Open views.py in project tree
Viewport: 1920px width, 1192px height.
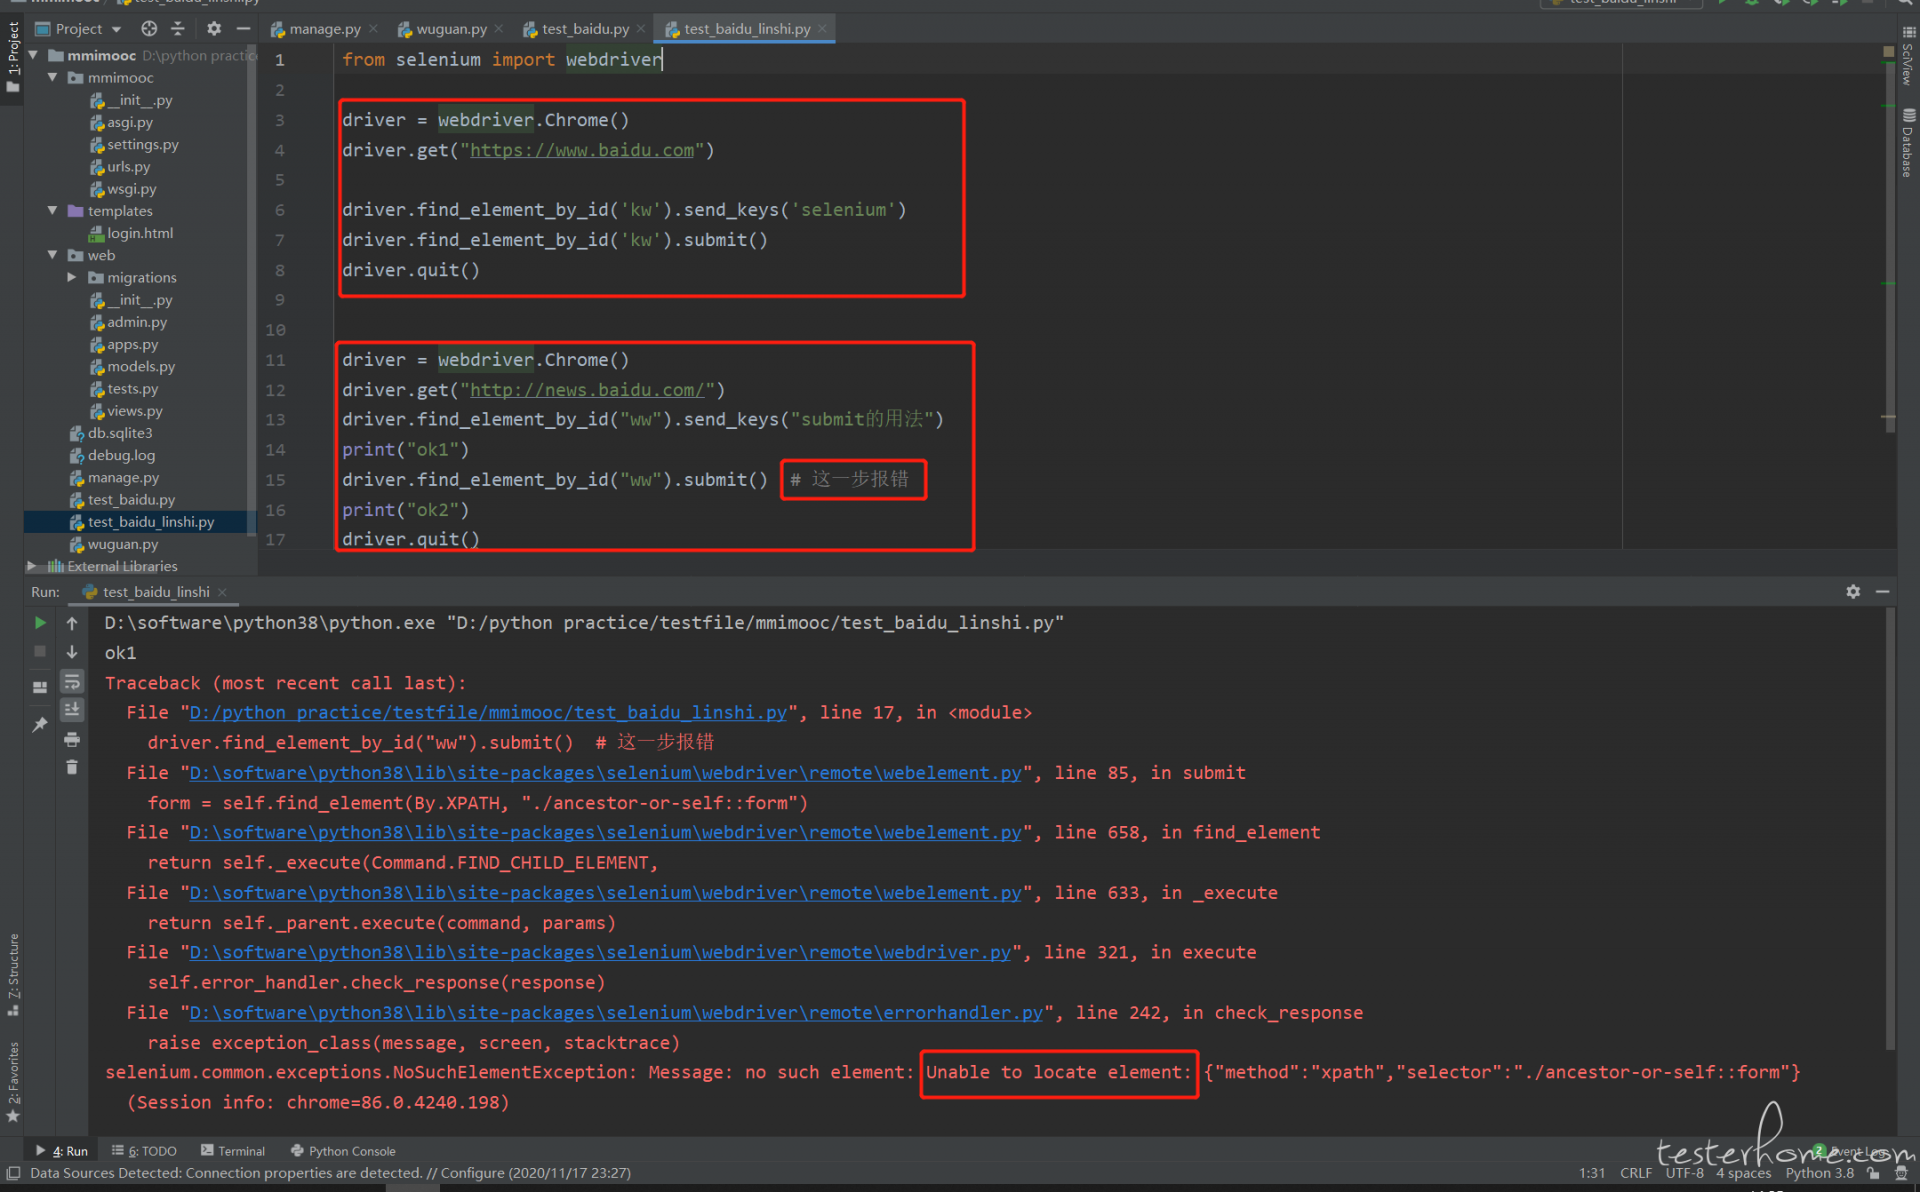pos(135,410)
